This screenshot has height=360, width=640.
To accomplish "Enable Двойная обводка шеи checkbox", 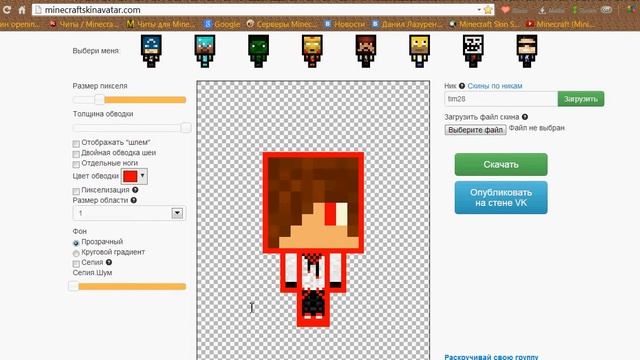I will (76, 154).
